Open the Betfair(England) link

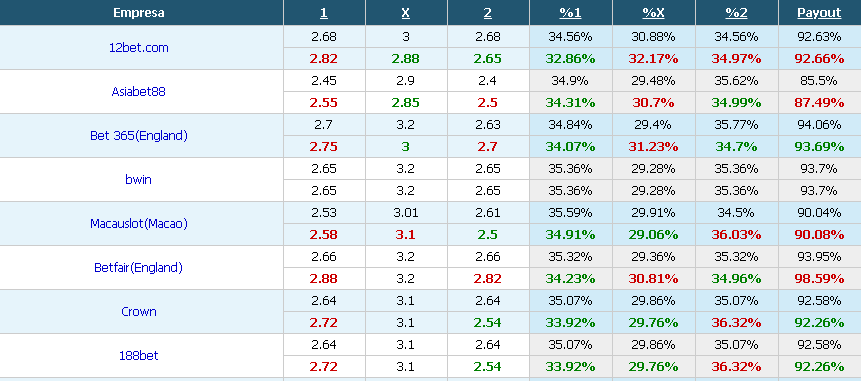138,267
